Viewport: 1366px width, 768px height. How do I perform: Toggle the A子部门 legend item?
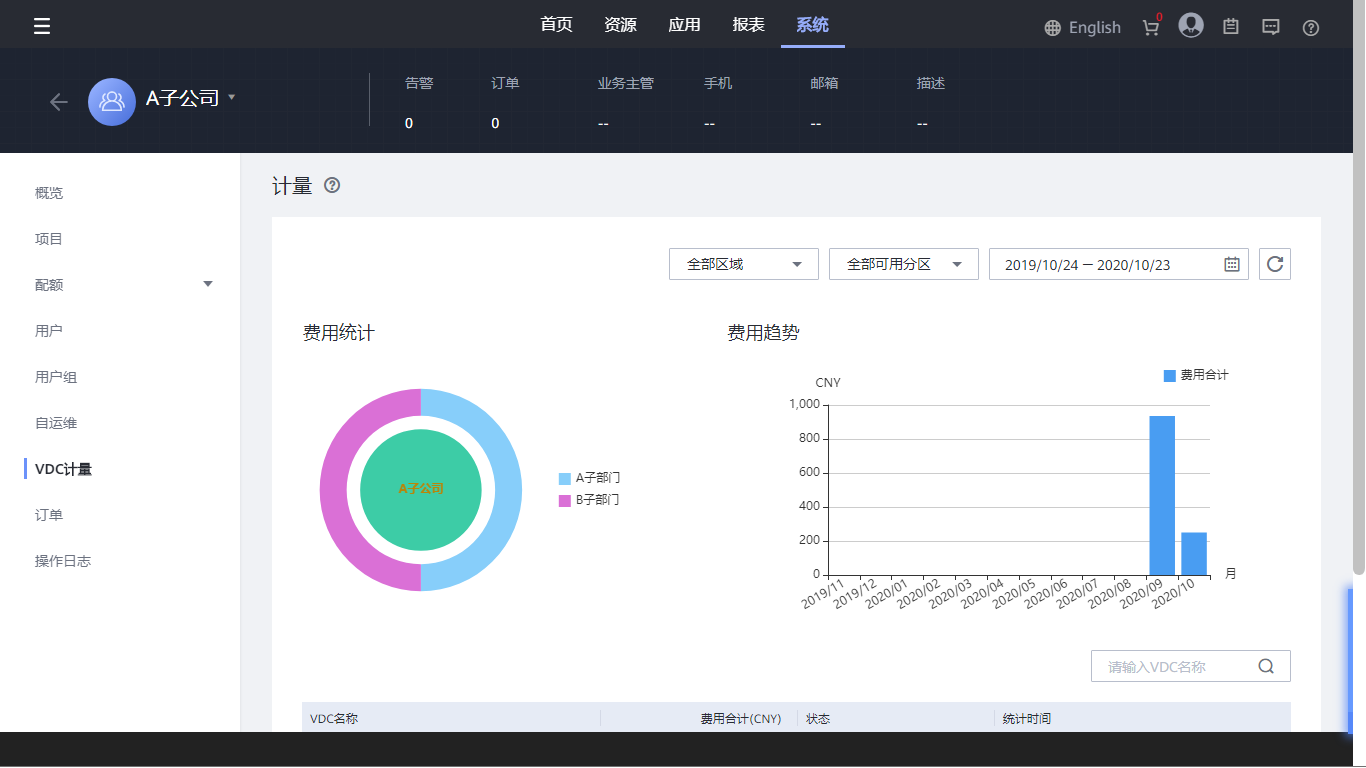click(x=590, y=478)
